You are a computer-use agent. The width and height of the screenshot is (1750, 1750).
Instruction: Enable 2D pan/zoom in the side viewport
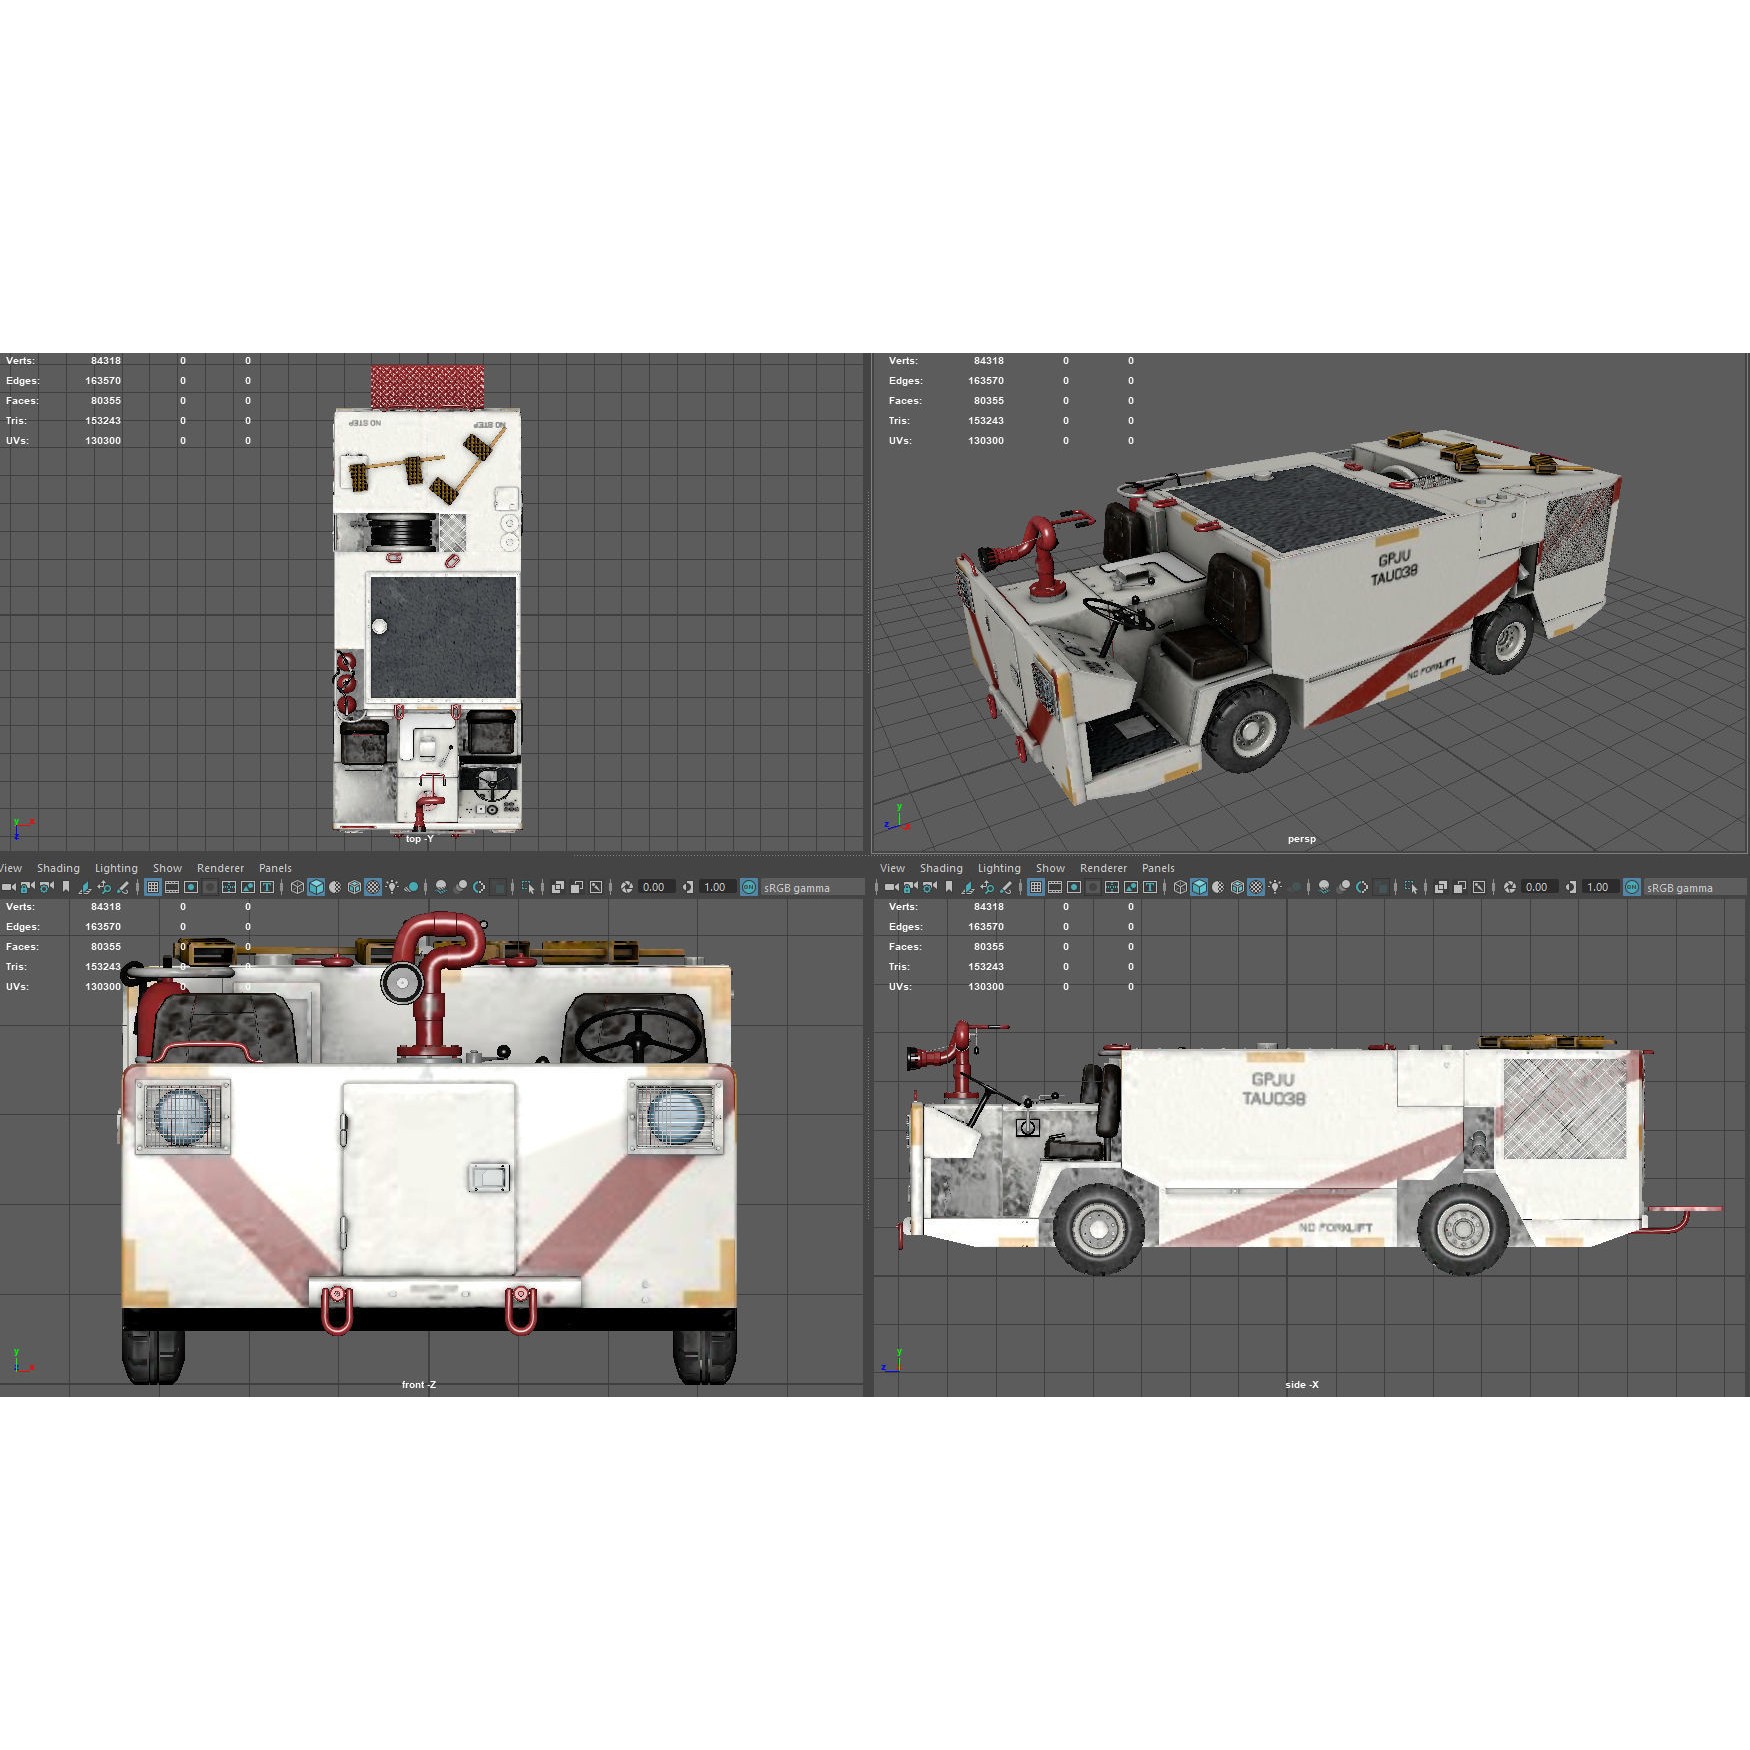(986, 887)
